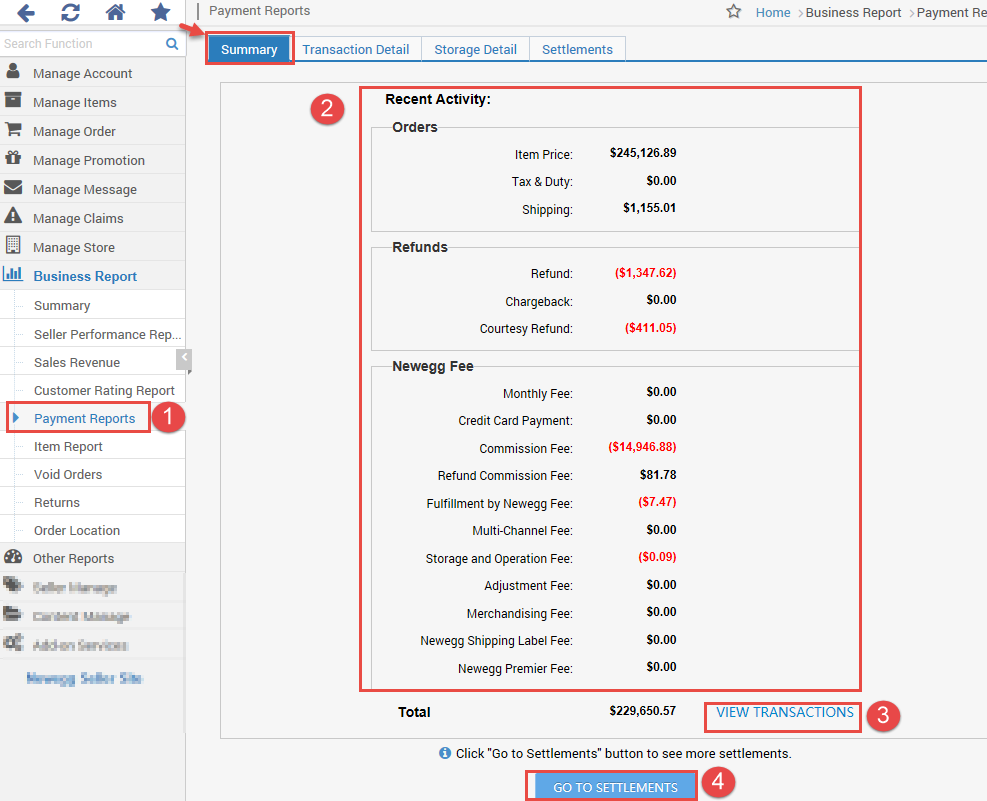Viewport: 987px width, 801px height.
Task: Switch to the Transaction Detail tab
Action: pos(356,48)
